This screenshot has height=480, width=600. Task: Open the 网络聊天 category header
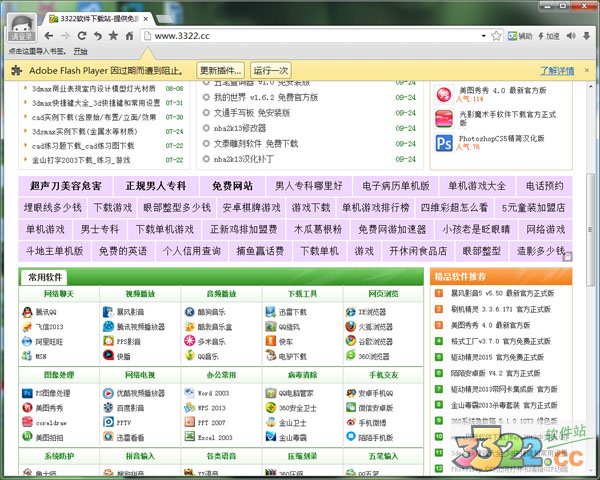pos(59,294)
